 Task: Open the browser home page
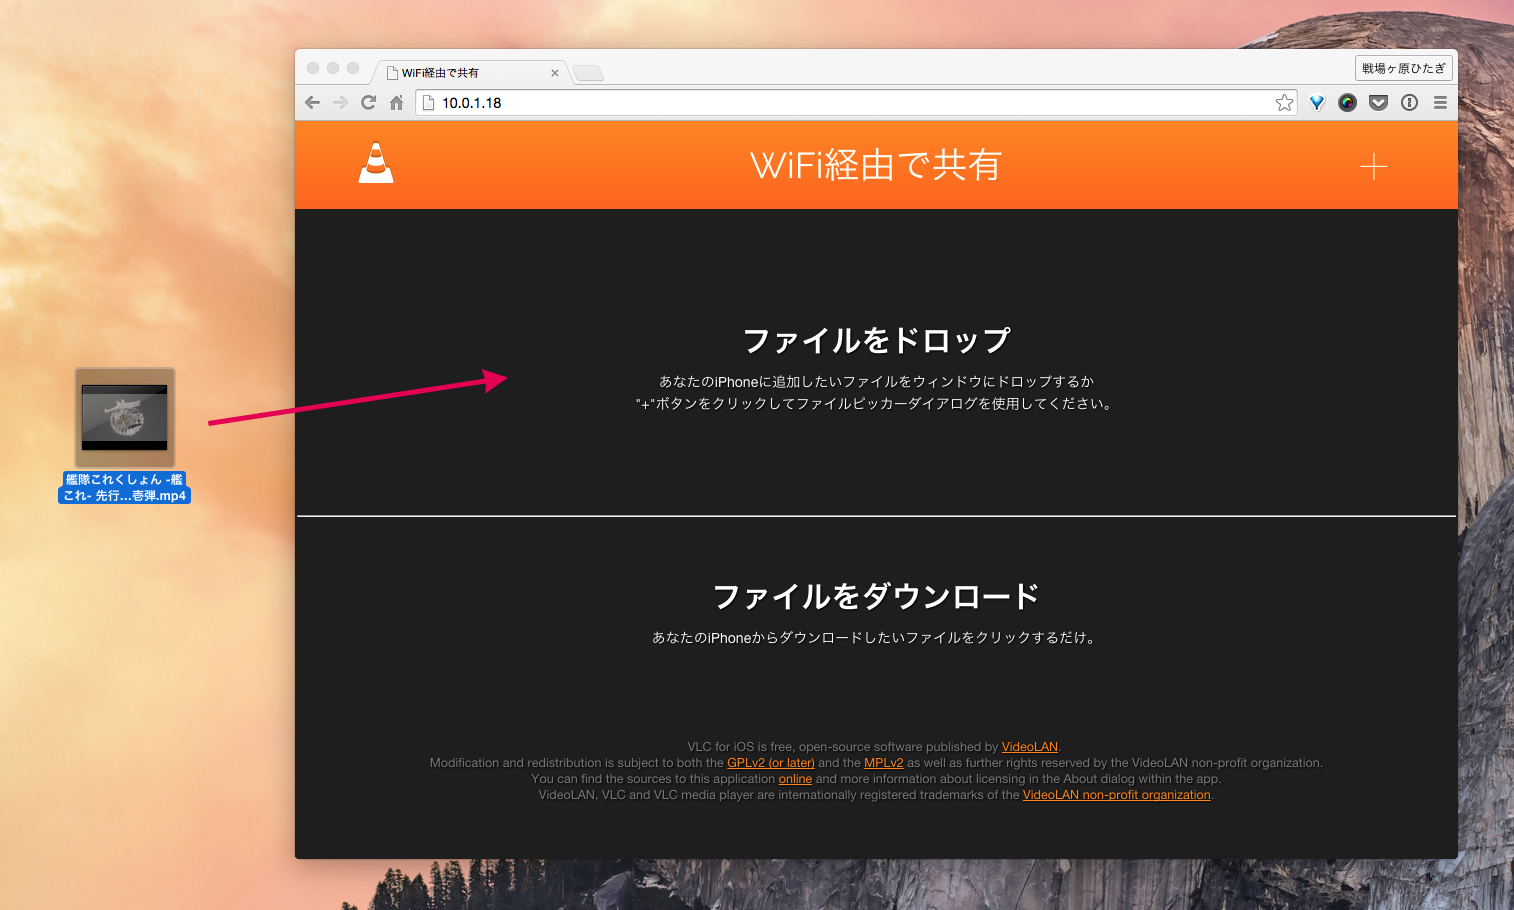click(396, 102)
